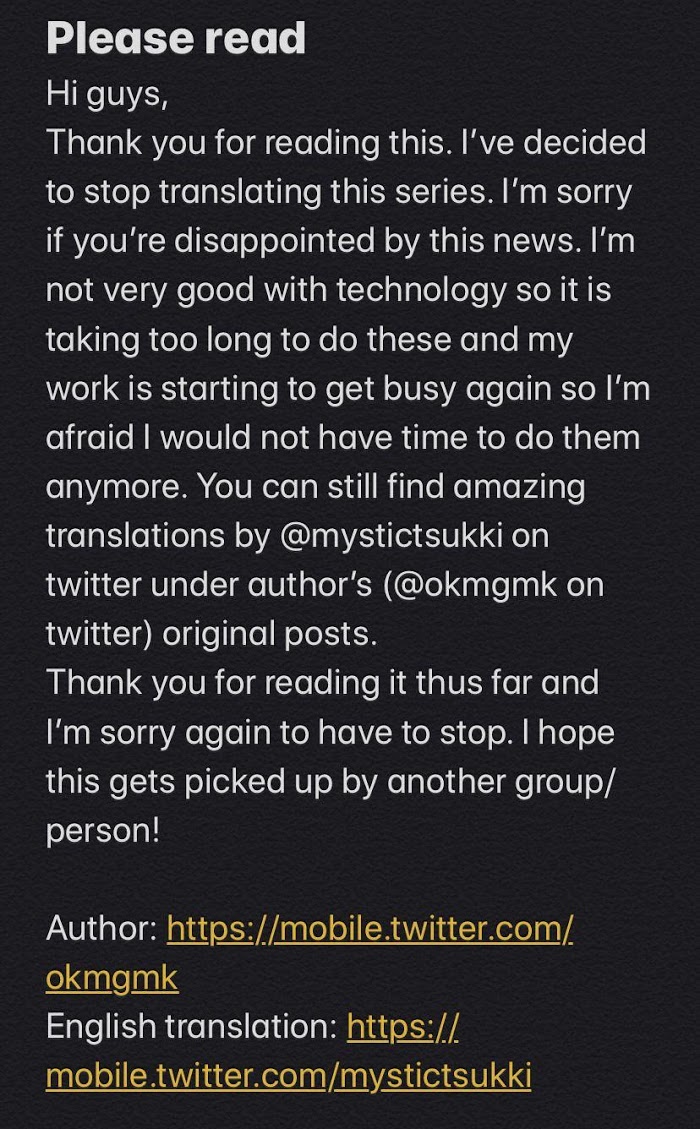Image resolution: width=700 pixels, height=1129 pixels.
Task: Click the line "twitter) original posts."
Action: click(x=211, y=634)
